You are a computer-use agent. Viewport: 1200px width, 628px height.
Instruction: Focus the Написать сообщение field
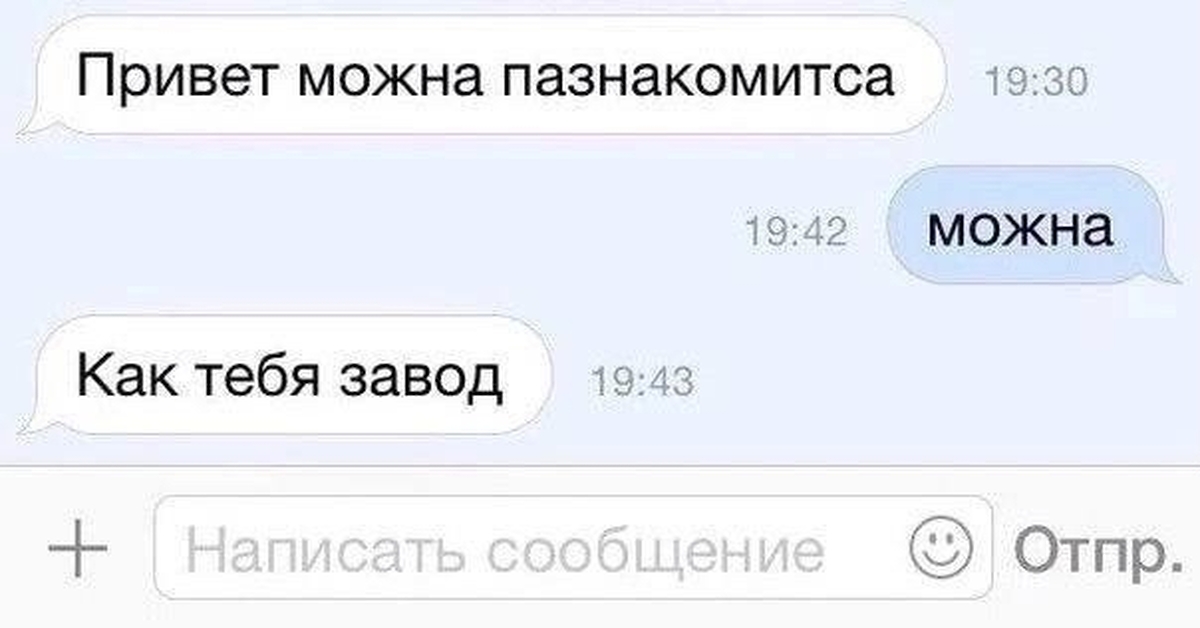[x=573, y=547]
